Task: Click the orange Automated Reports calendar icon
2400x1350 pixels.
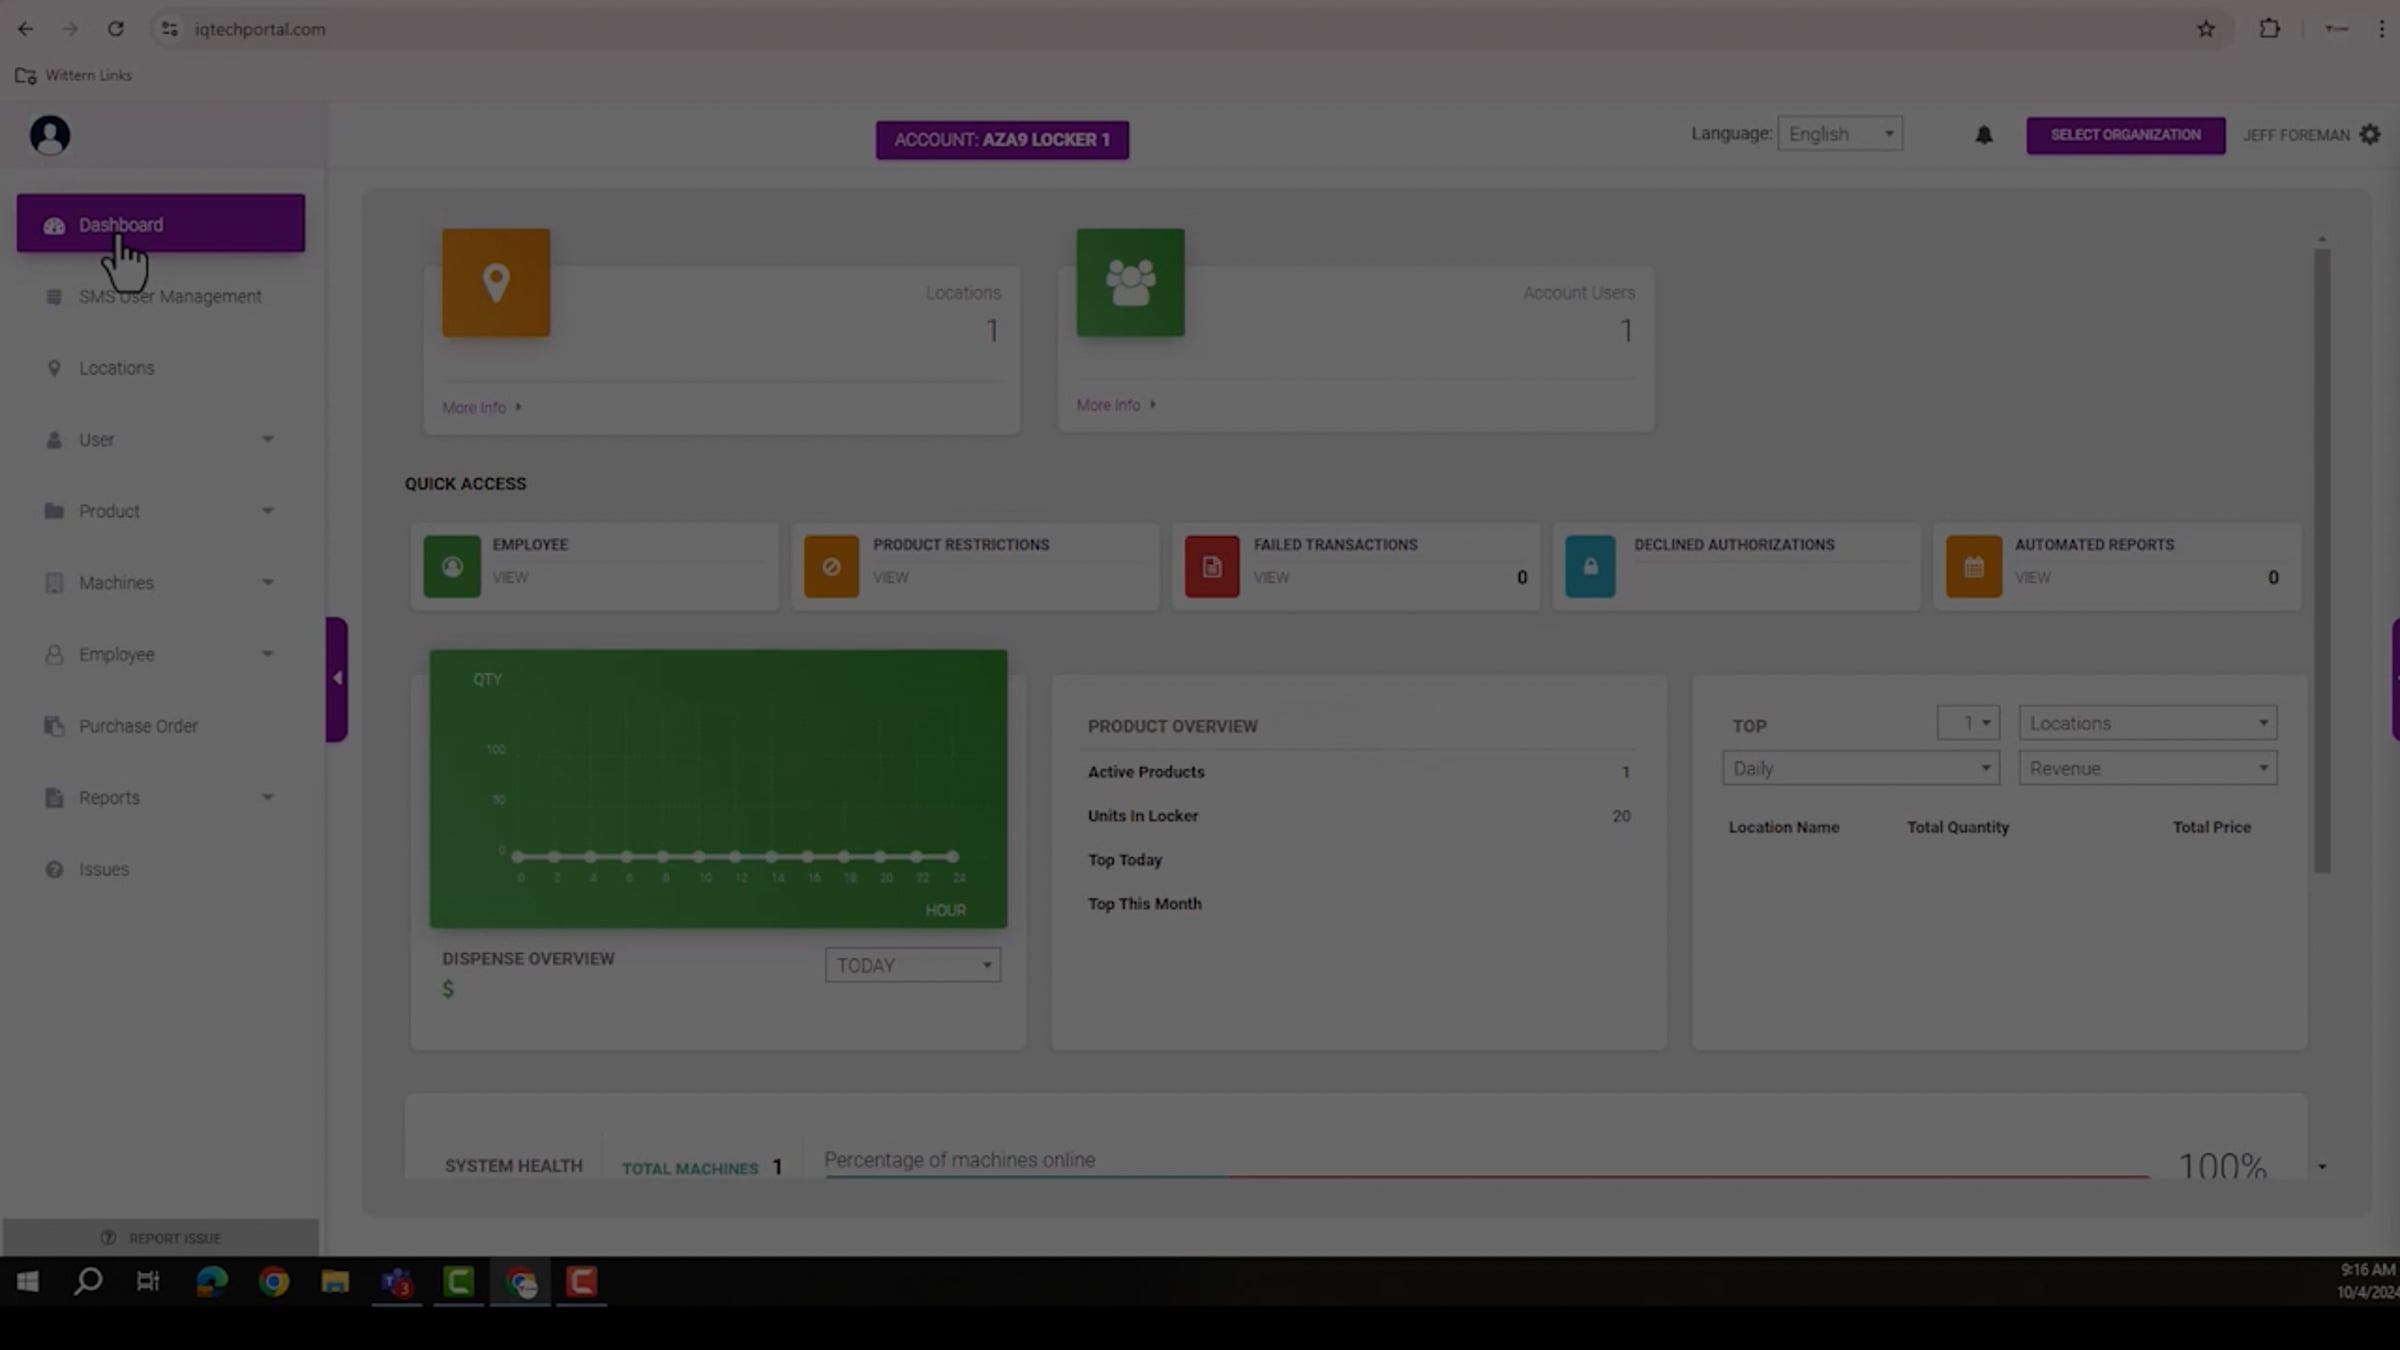Action: [1973, 567]
